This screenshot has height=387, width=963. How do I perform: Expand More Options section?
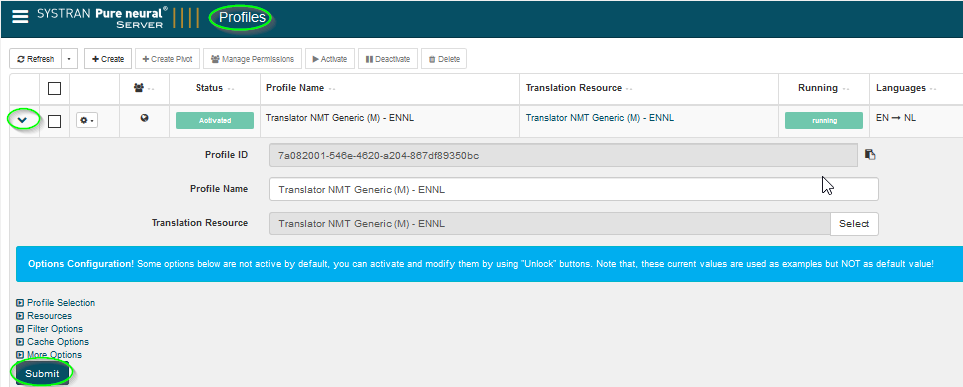pyautogui.click(x=49, y=354)
